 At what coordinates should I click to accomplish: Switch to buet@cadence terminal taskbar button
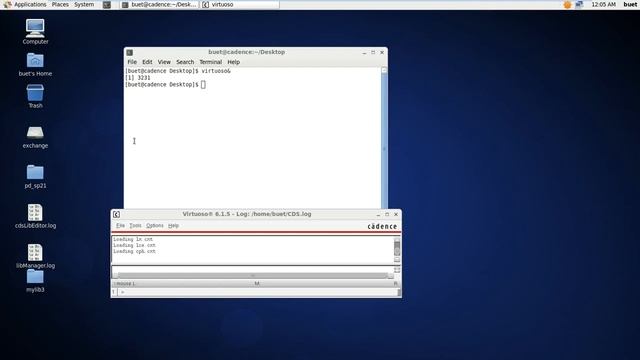coord(160,5)
